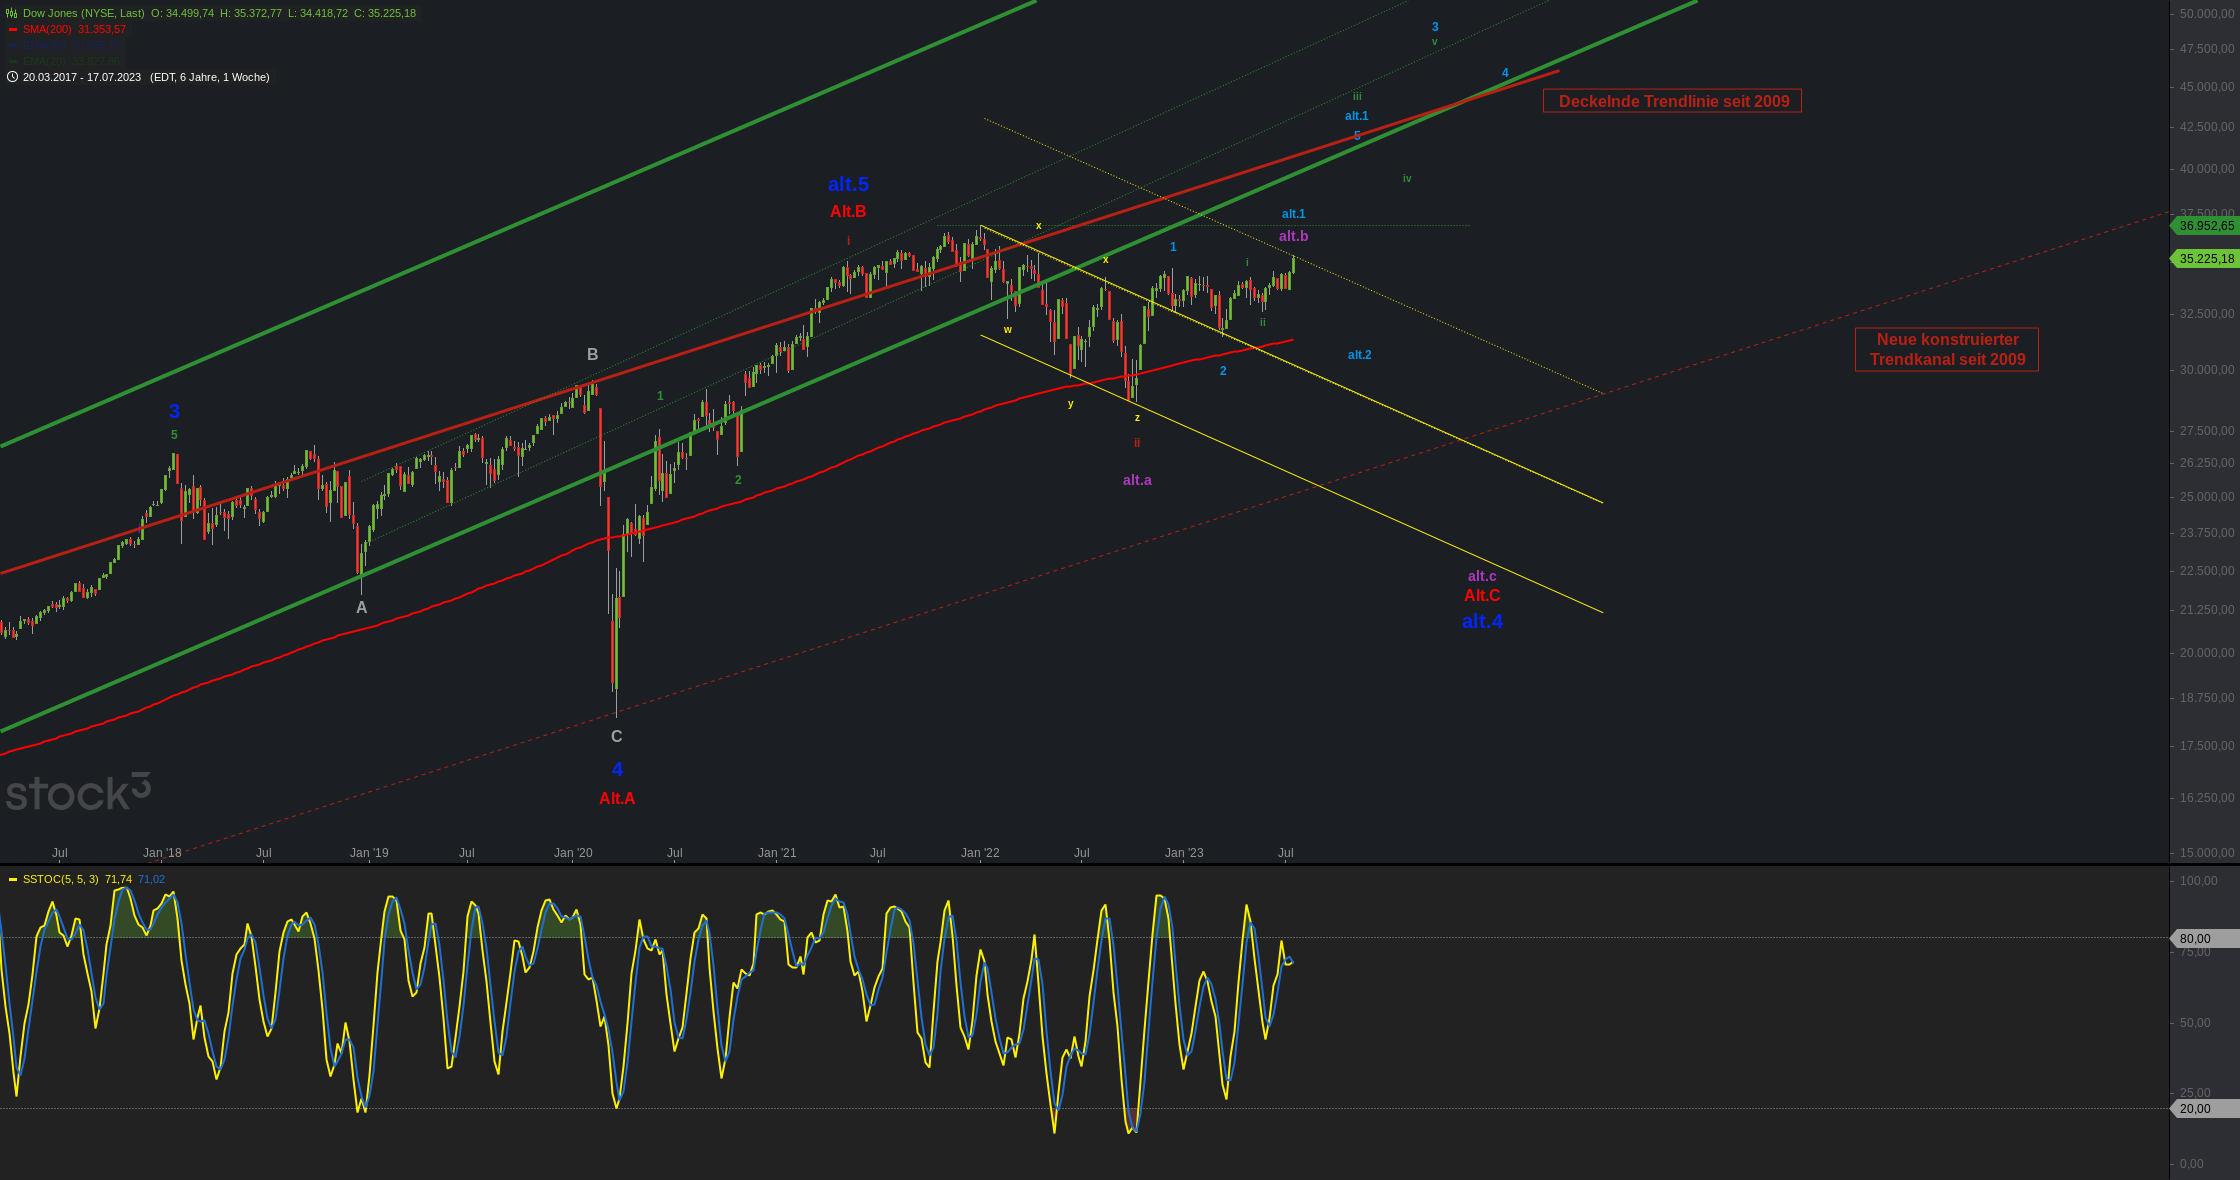Click the blue SSTOC value 71,02
The width and height of the screenshot is (2240, 1180).
151,879
